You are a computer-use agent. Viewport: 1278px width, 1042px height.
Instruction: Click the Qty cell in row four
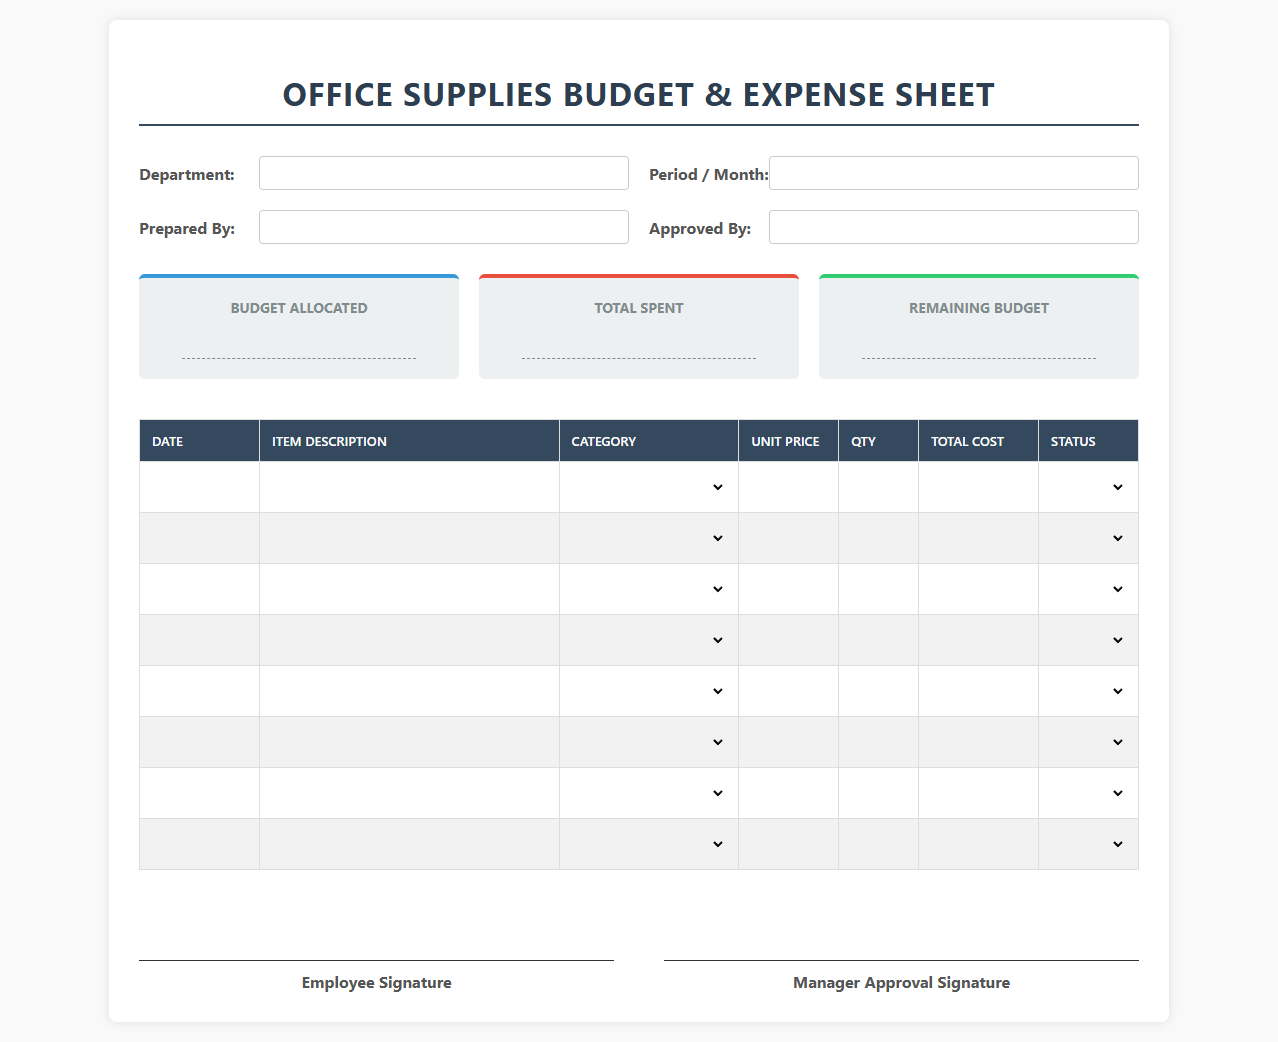(879, 640)
